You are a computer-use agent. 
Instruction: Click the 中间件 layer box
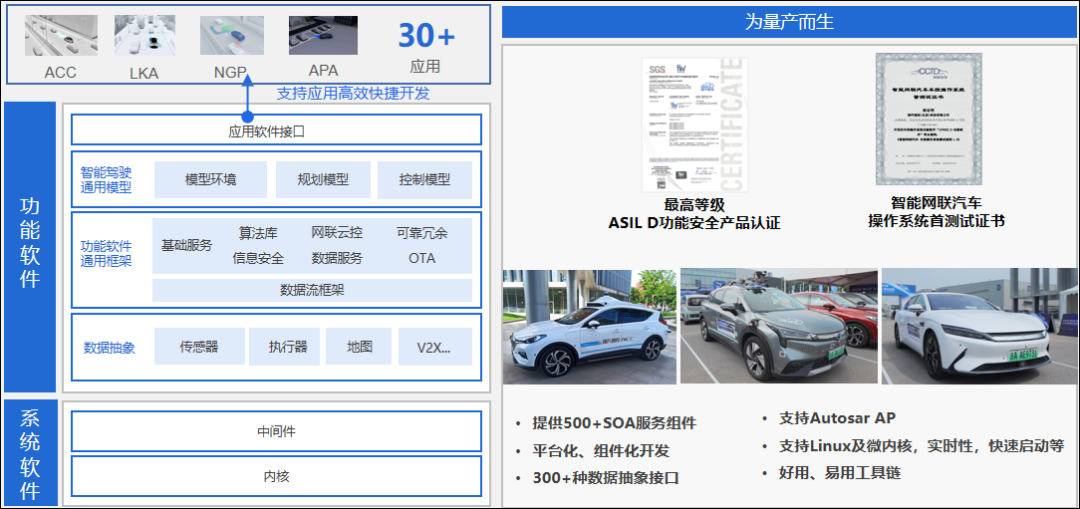276,431
